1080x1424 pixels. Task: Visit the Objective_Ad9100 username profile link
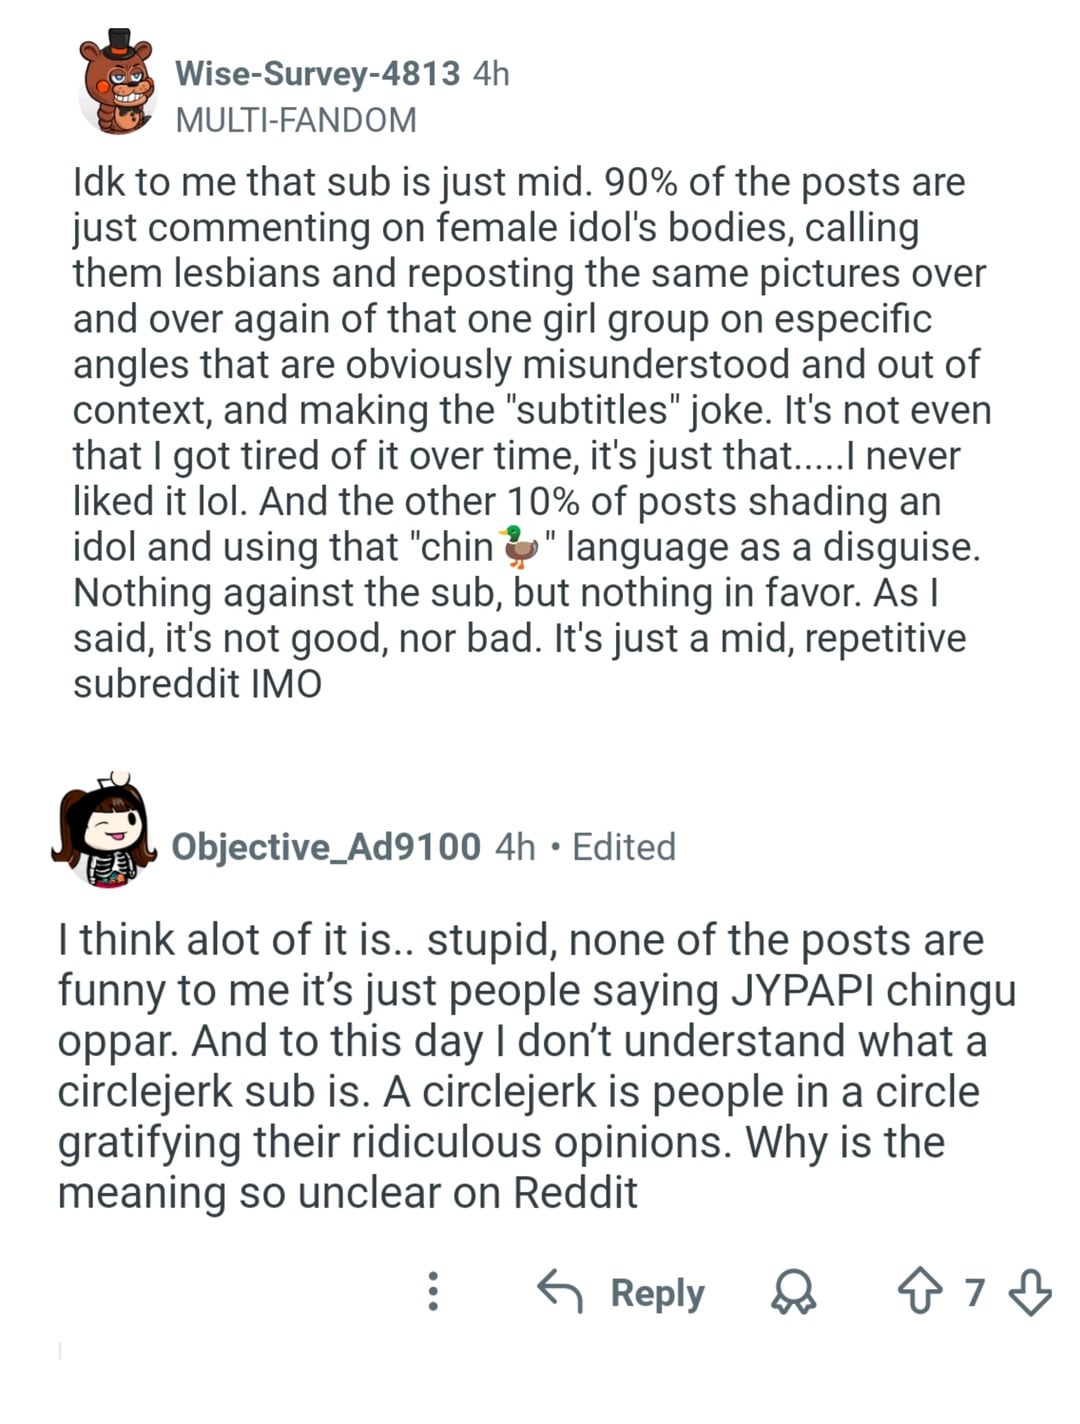click(326, 847)
